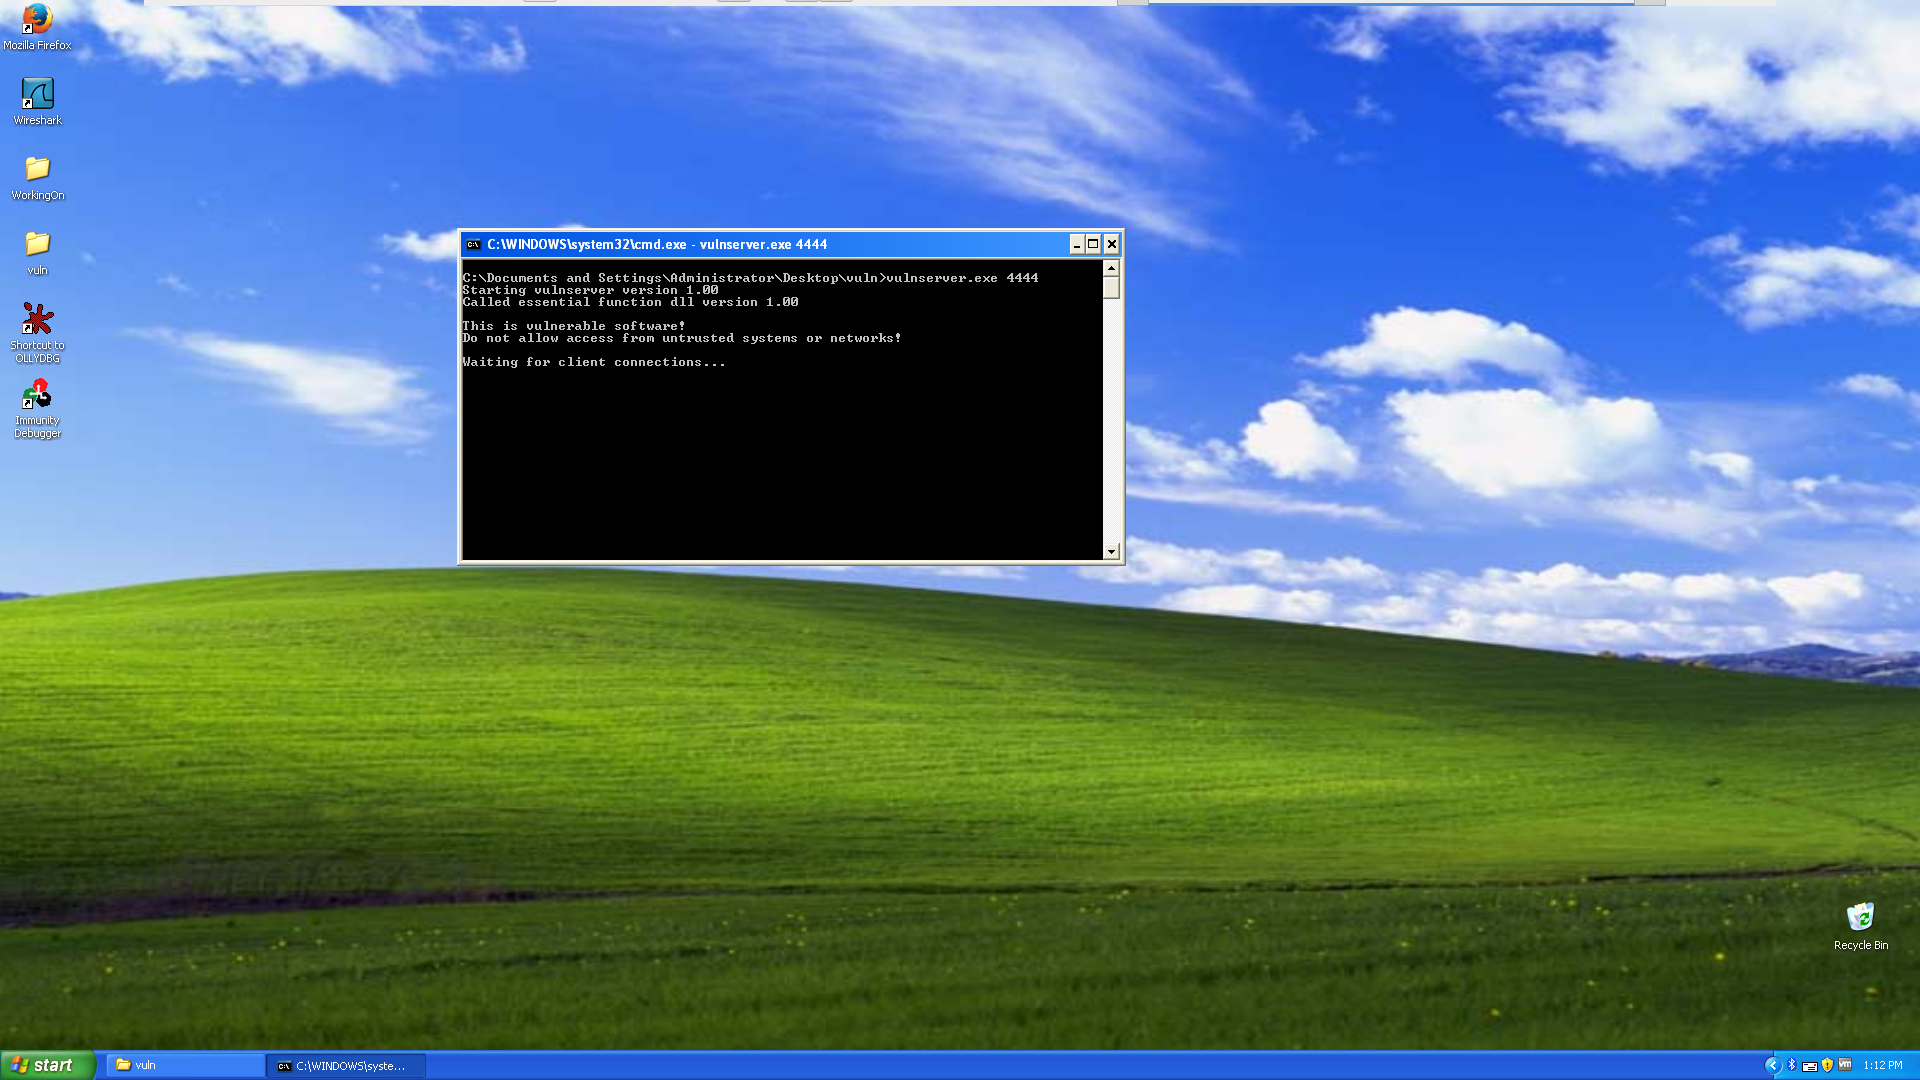Screen dimensions: 1920x1080
Task: Expand hidden notification area icons
Action: (x=1774, y=1065)
